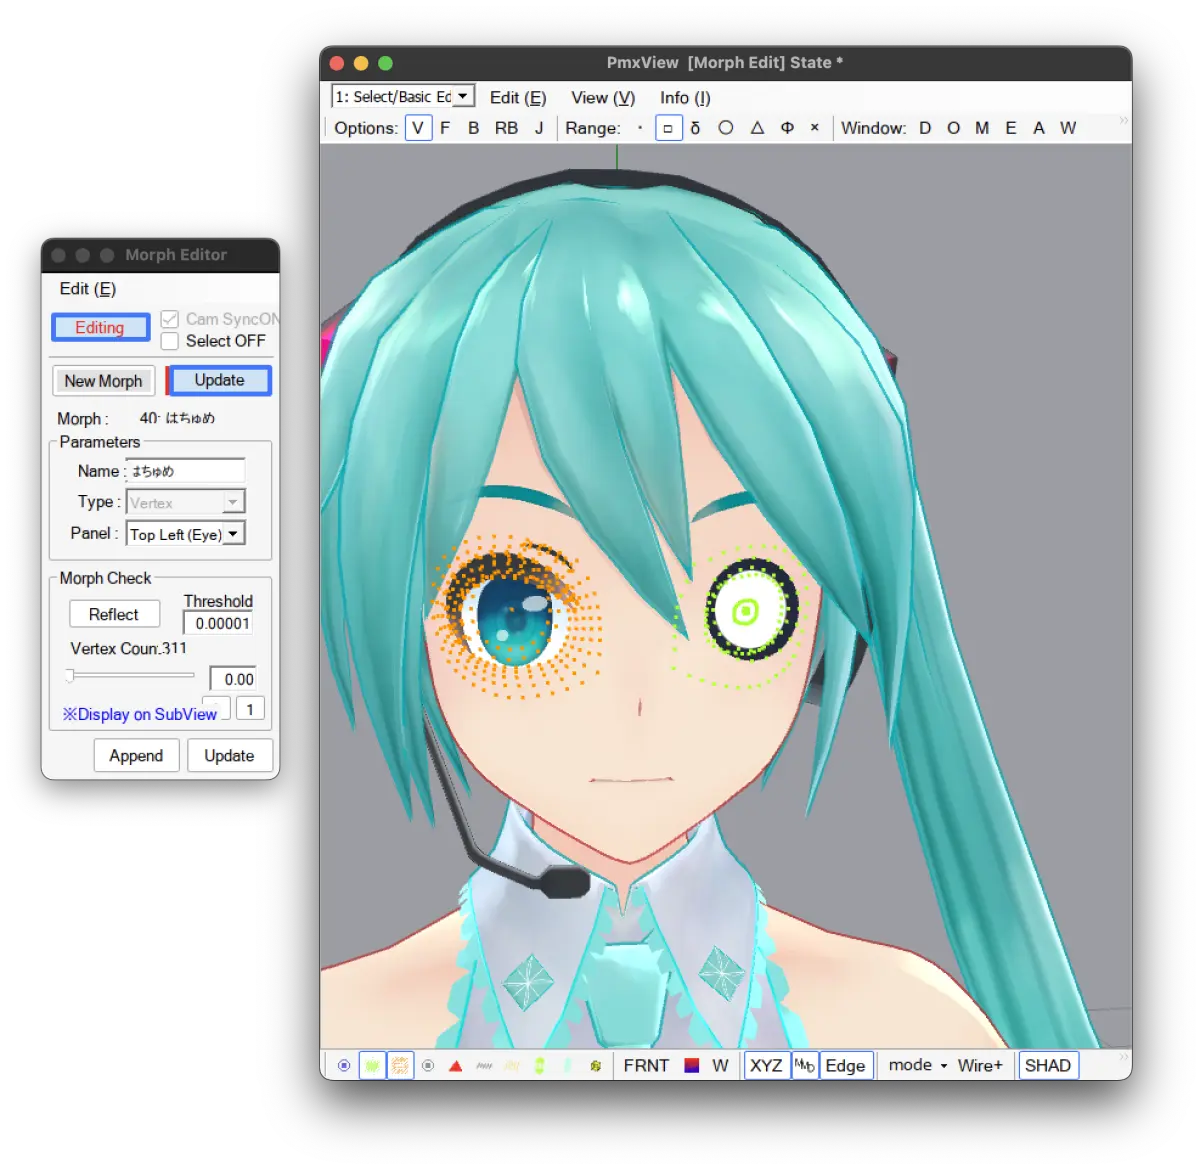The width and height of the screenshot is (1200, 1170).
Task: Select the square box range icon
Action: (x=668, y=128)
